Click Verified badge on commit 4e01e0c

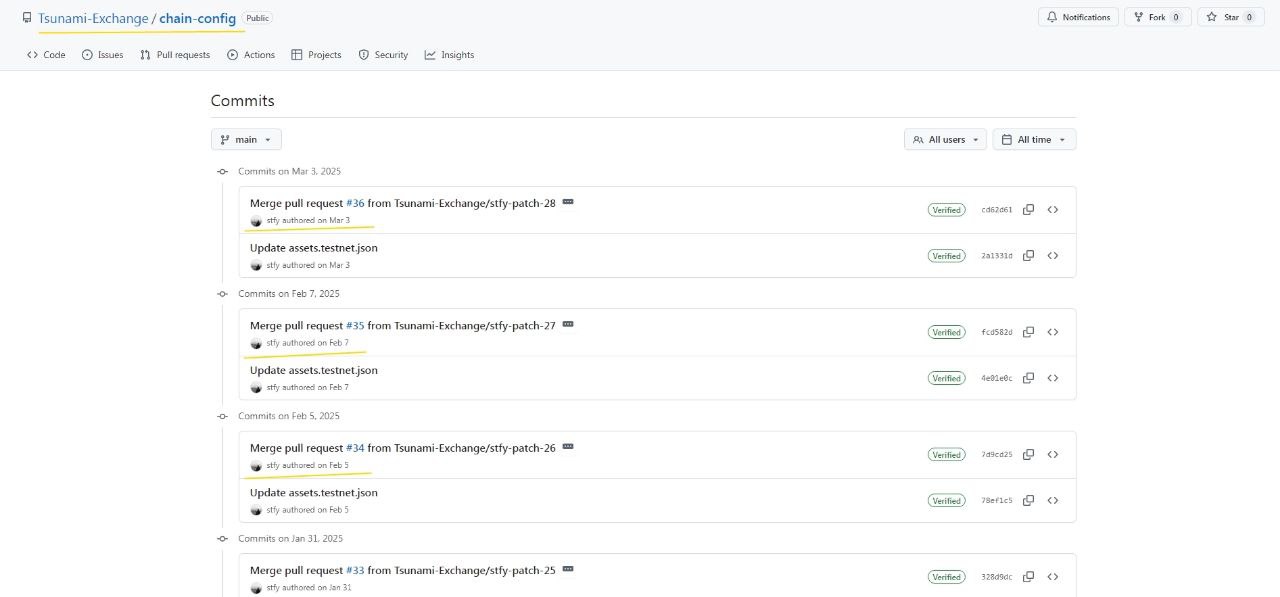click(946, 378)
